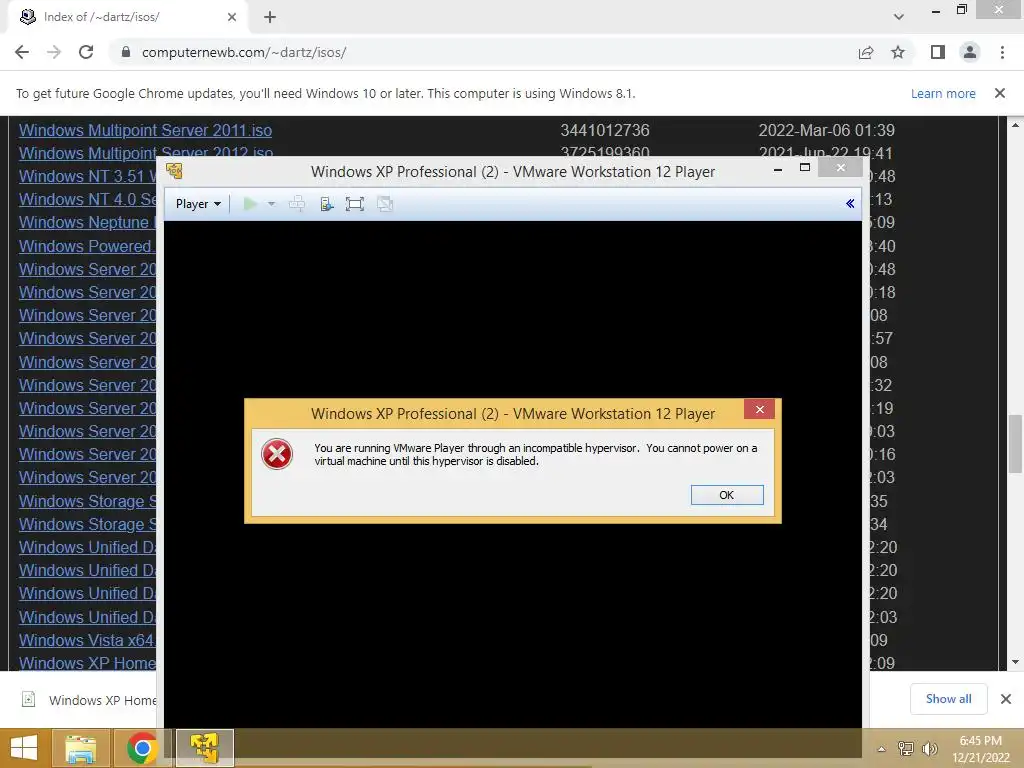Open a new Chrome tab

pyautogui.click(x=270, y=17)
